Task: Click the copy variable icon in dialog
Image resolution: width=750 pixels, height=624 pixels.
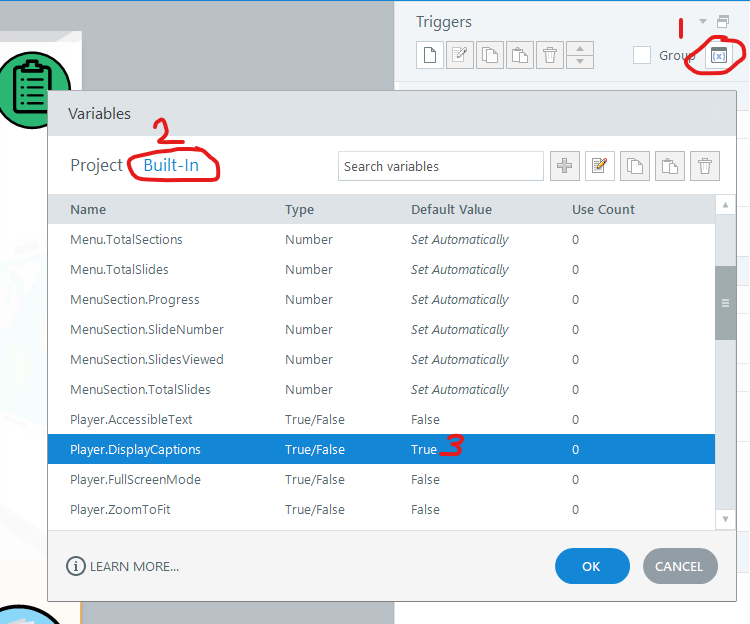Action: point(635,166)
